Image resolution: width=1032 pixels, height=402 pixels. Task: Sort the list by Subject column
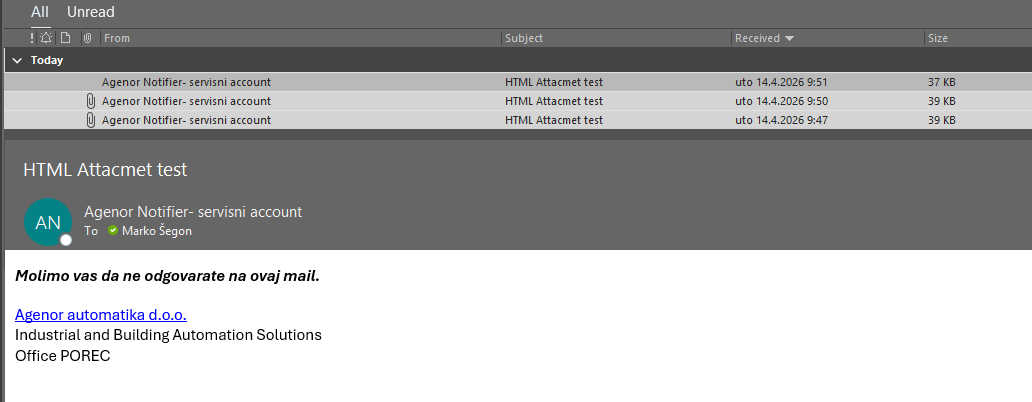[524, 38]
